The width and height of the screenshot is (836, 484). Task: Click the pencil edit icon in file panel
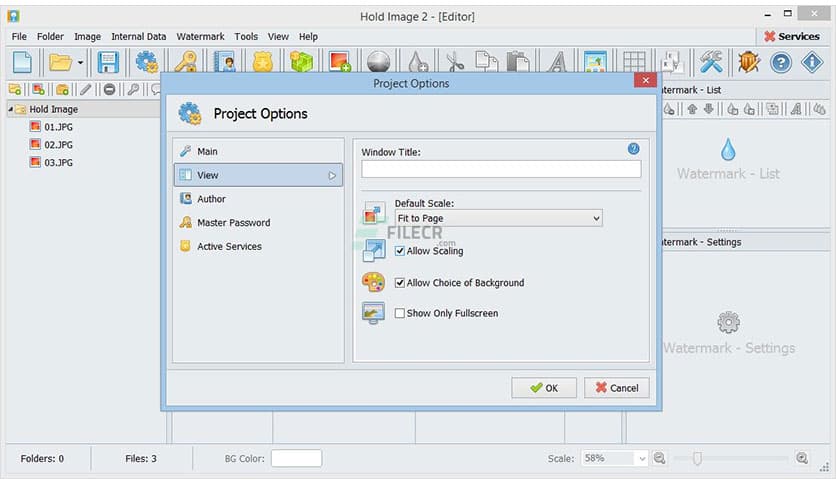coord(85,90)
